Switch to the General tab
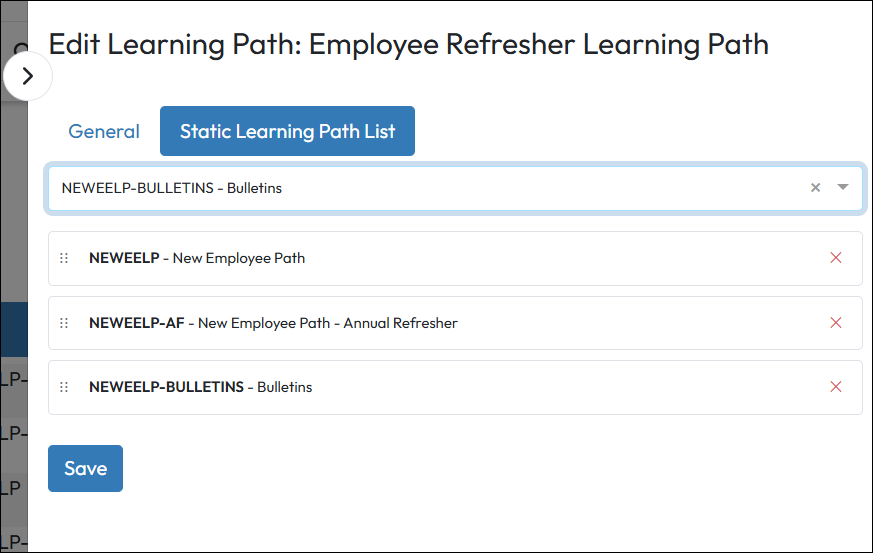This screenshot has width=873, height=553. (104, 131)
